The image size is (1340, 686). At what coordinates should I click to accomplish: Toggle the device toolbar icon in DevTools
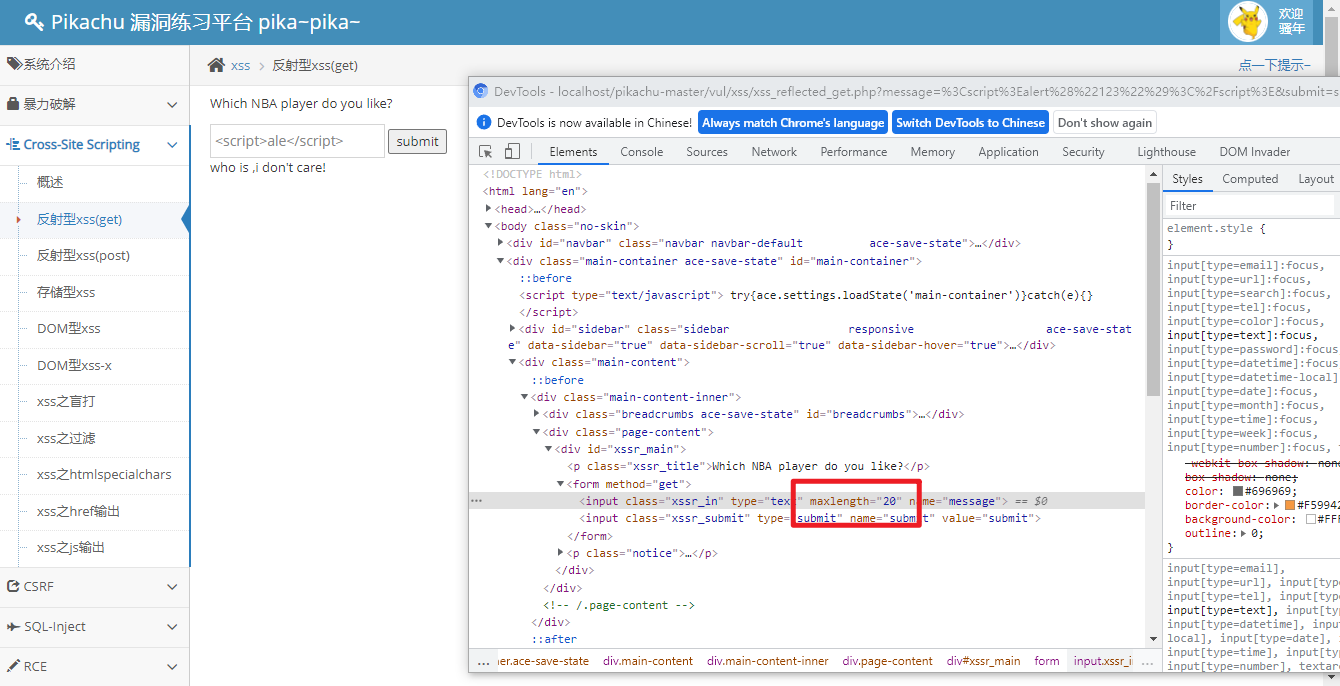[x=512, y=152]
